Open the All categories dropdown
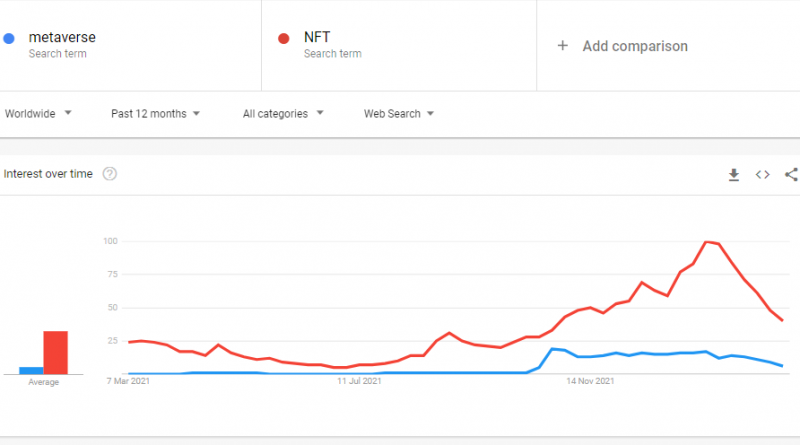This screenshot has height=445, width=800. click(283, 114)
